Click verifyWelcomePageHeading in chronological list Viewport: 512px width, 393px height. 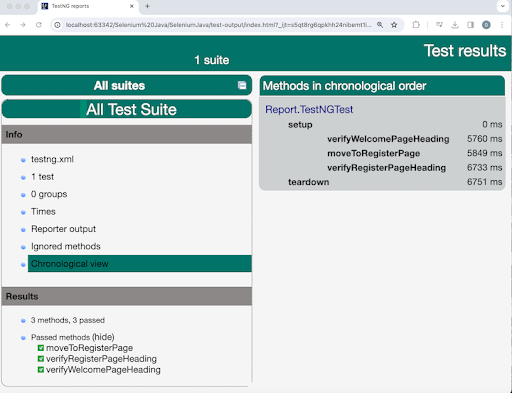pos(388,139)
